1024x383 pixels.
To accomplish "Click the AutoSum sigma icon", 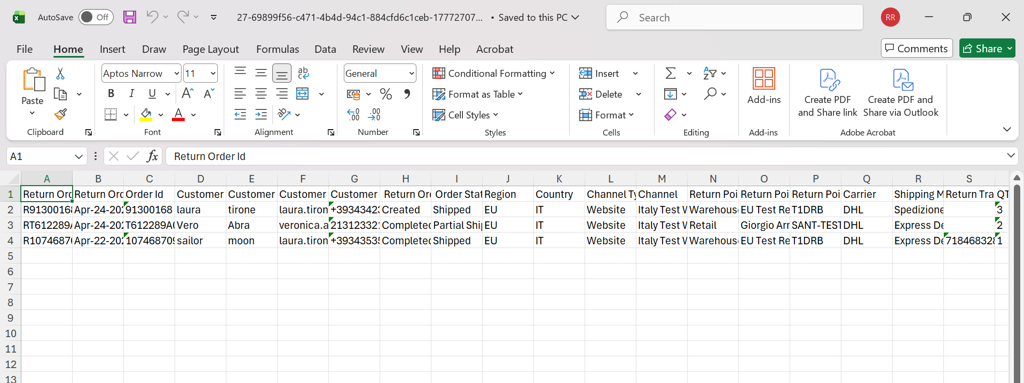I will click(x=671, y=73).
